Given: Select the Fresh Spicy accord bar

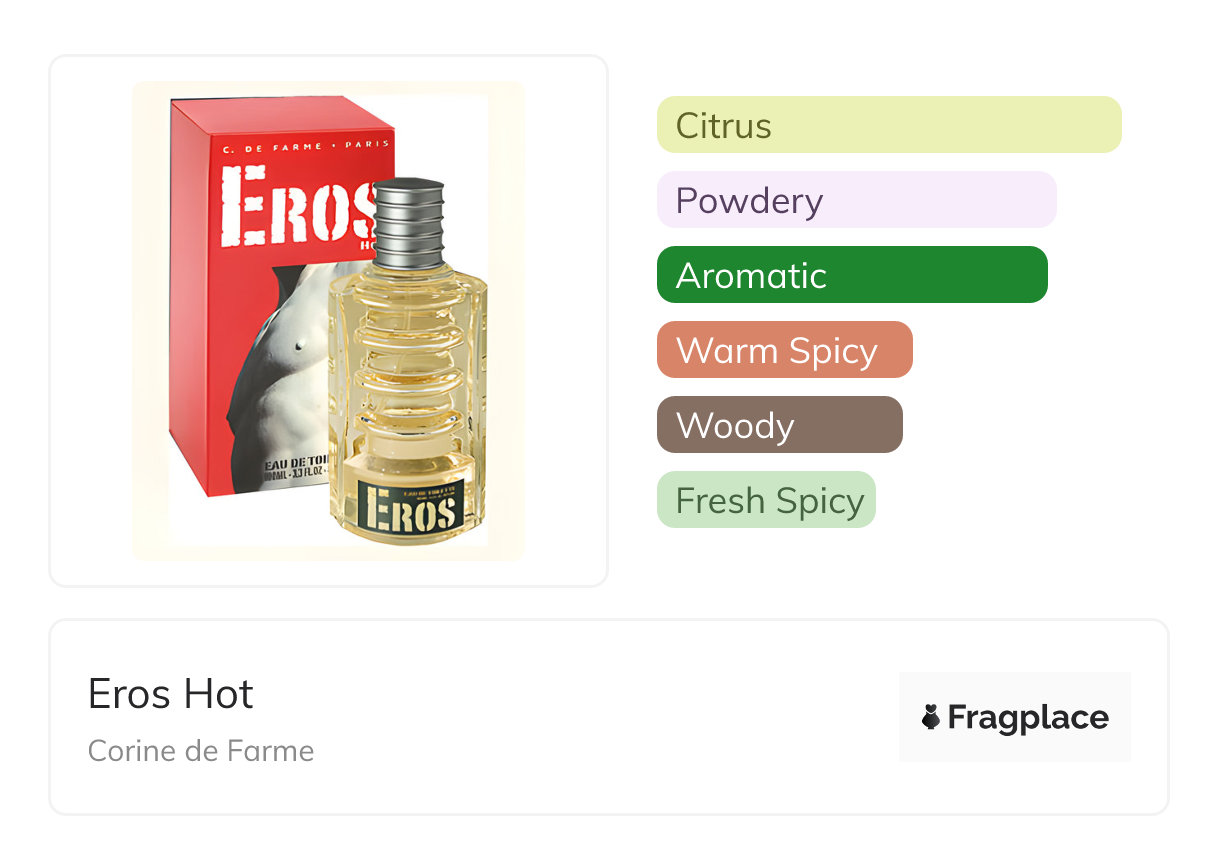Looking at the screenshot, I should coord(766,500).
